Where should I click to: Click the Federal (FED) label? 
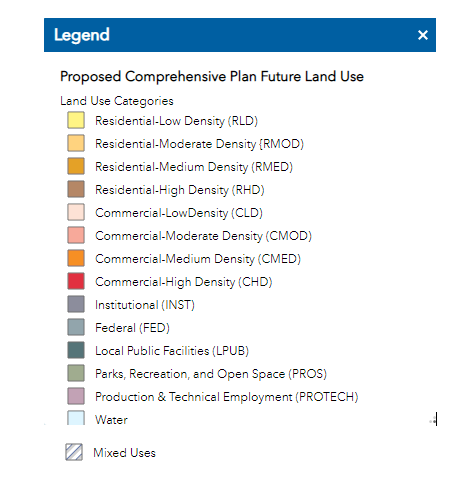[132, 328]
